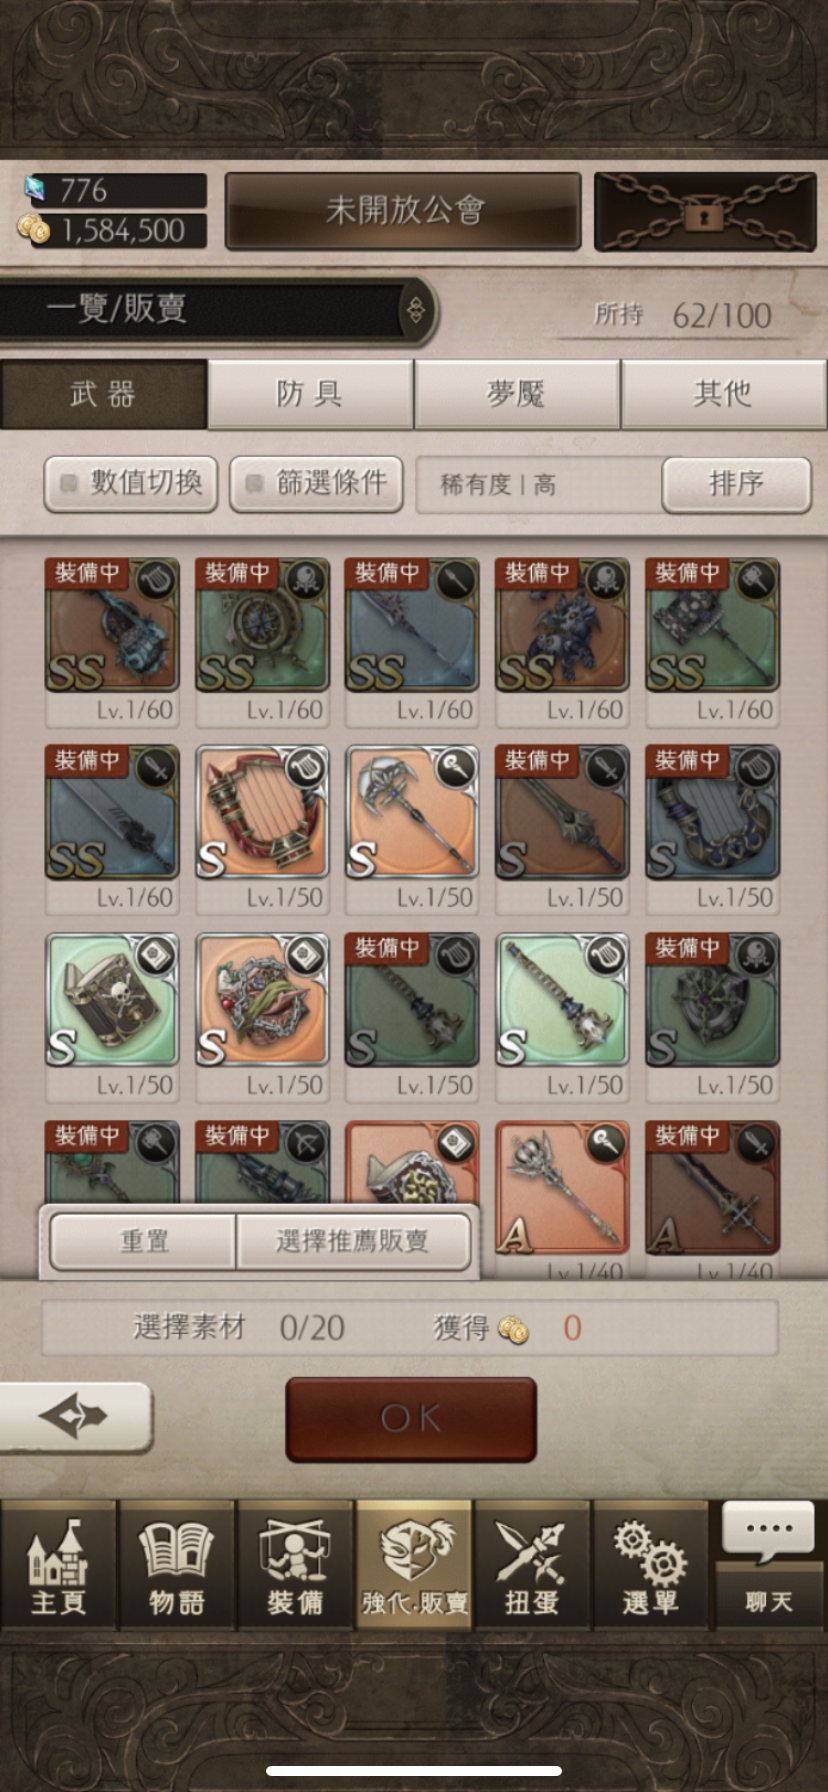Go to the 裝備 equipment puppet icon
The width and height of the screenshot is (828, 1792).
coord(295,1566)
